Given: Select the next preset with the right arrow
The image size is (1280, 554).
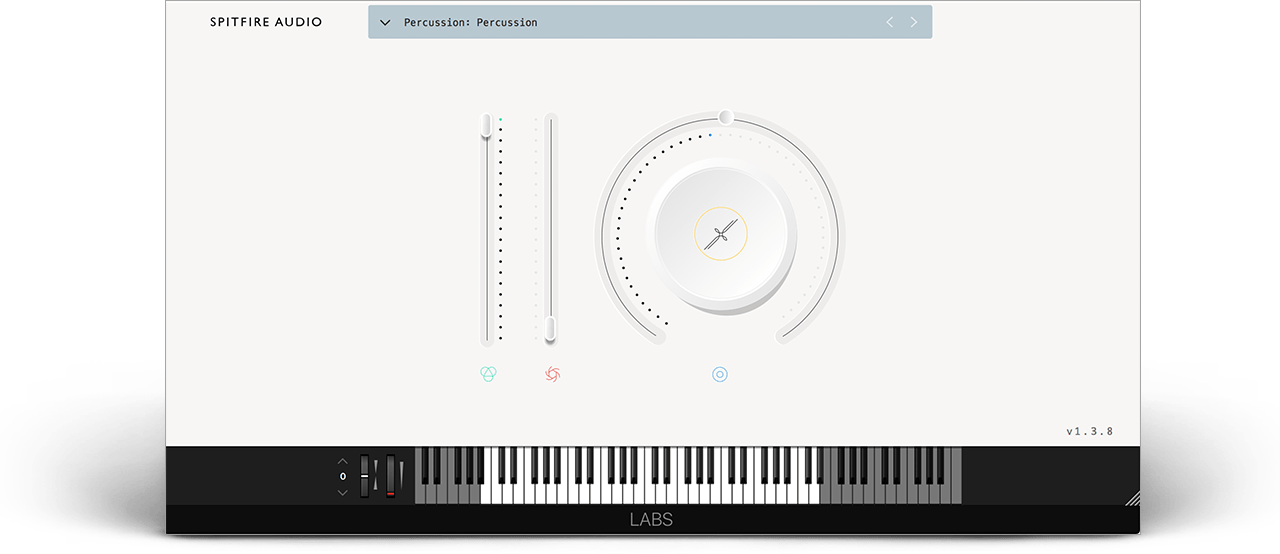Looking at the screenshot, I should tap(914, 22).
